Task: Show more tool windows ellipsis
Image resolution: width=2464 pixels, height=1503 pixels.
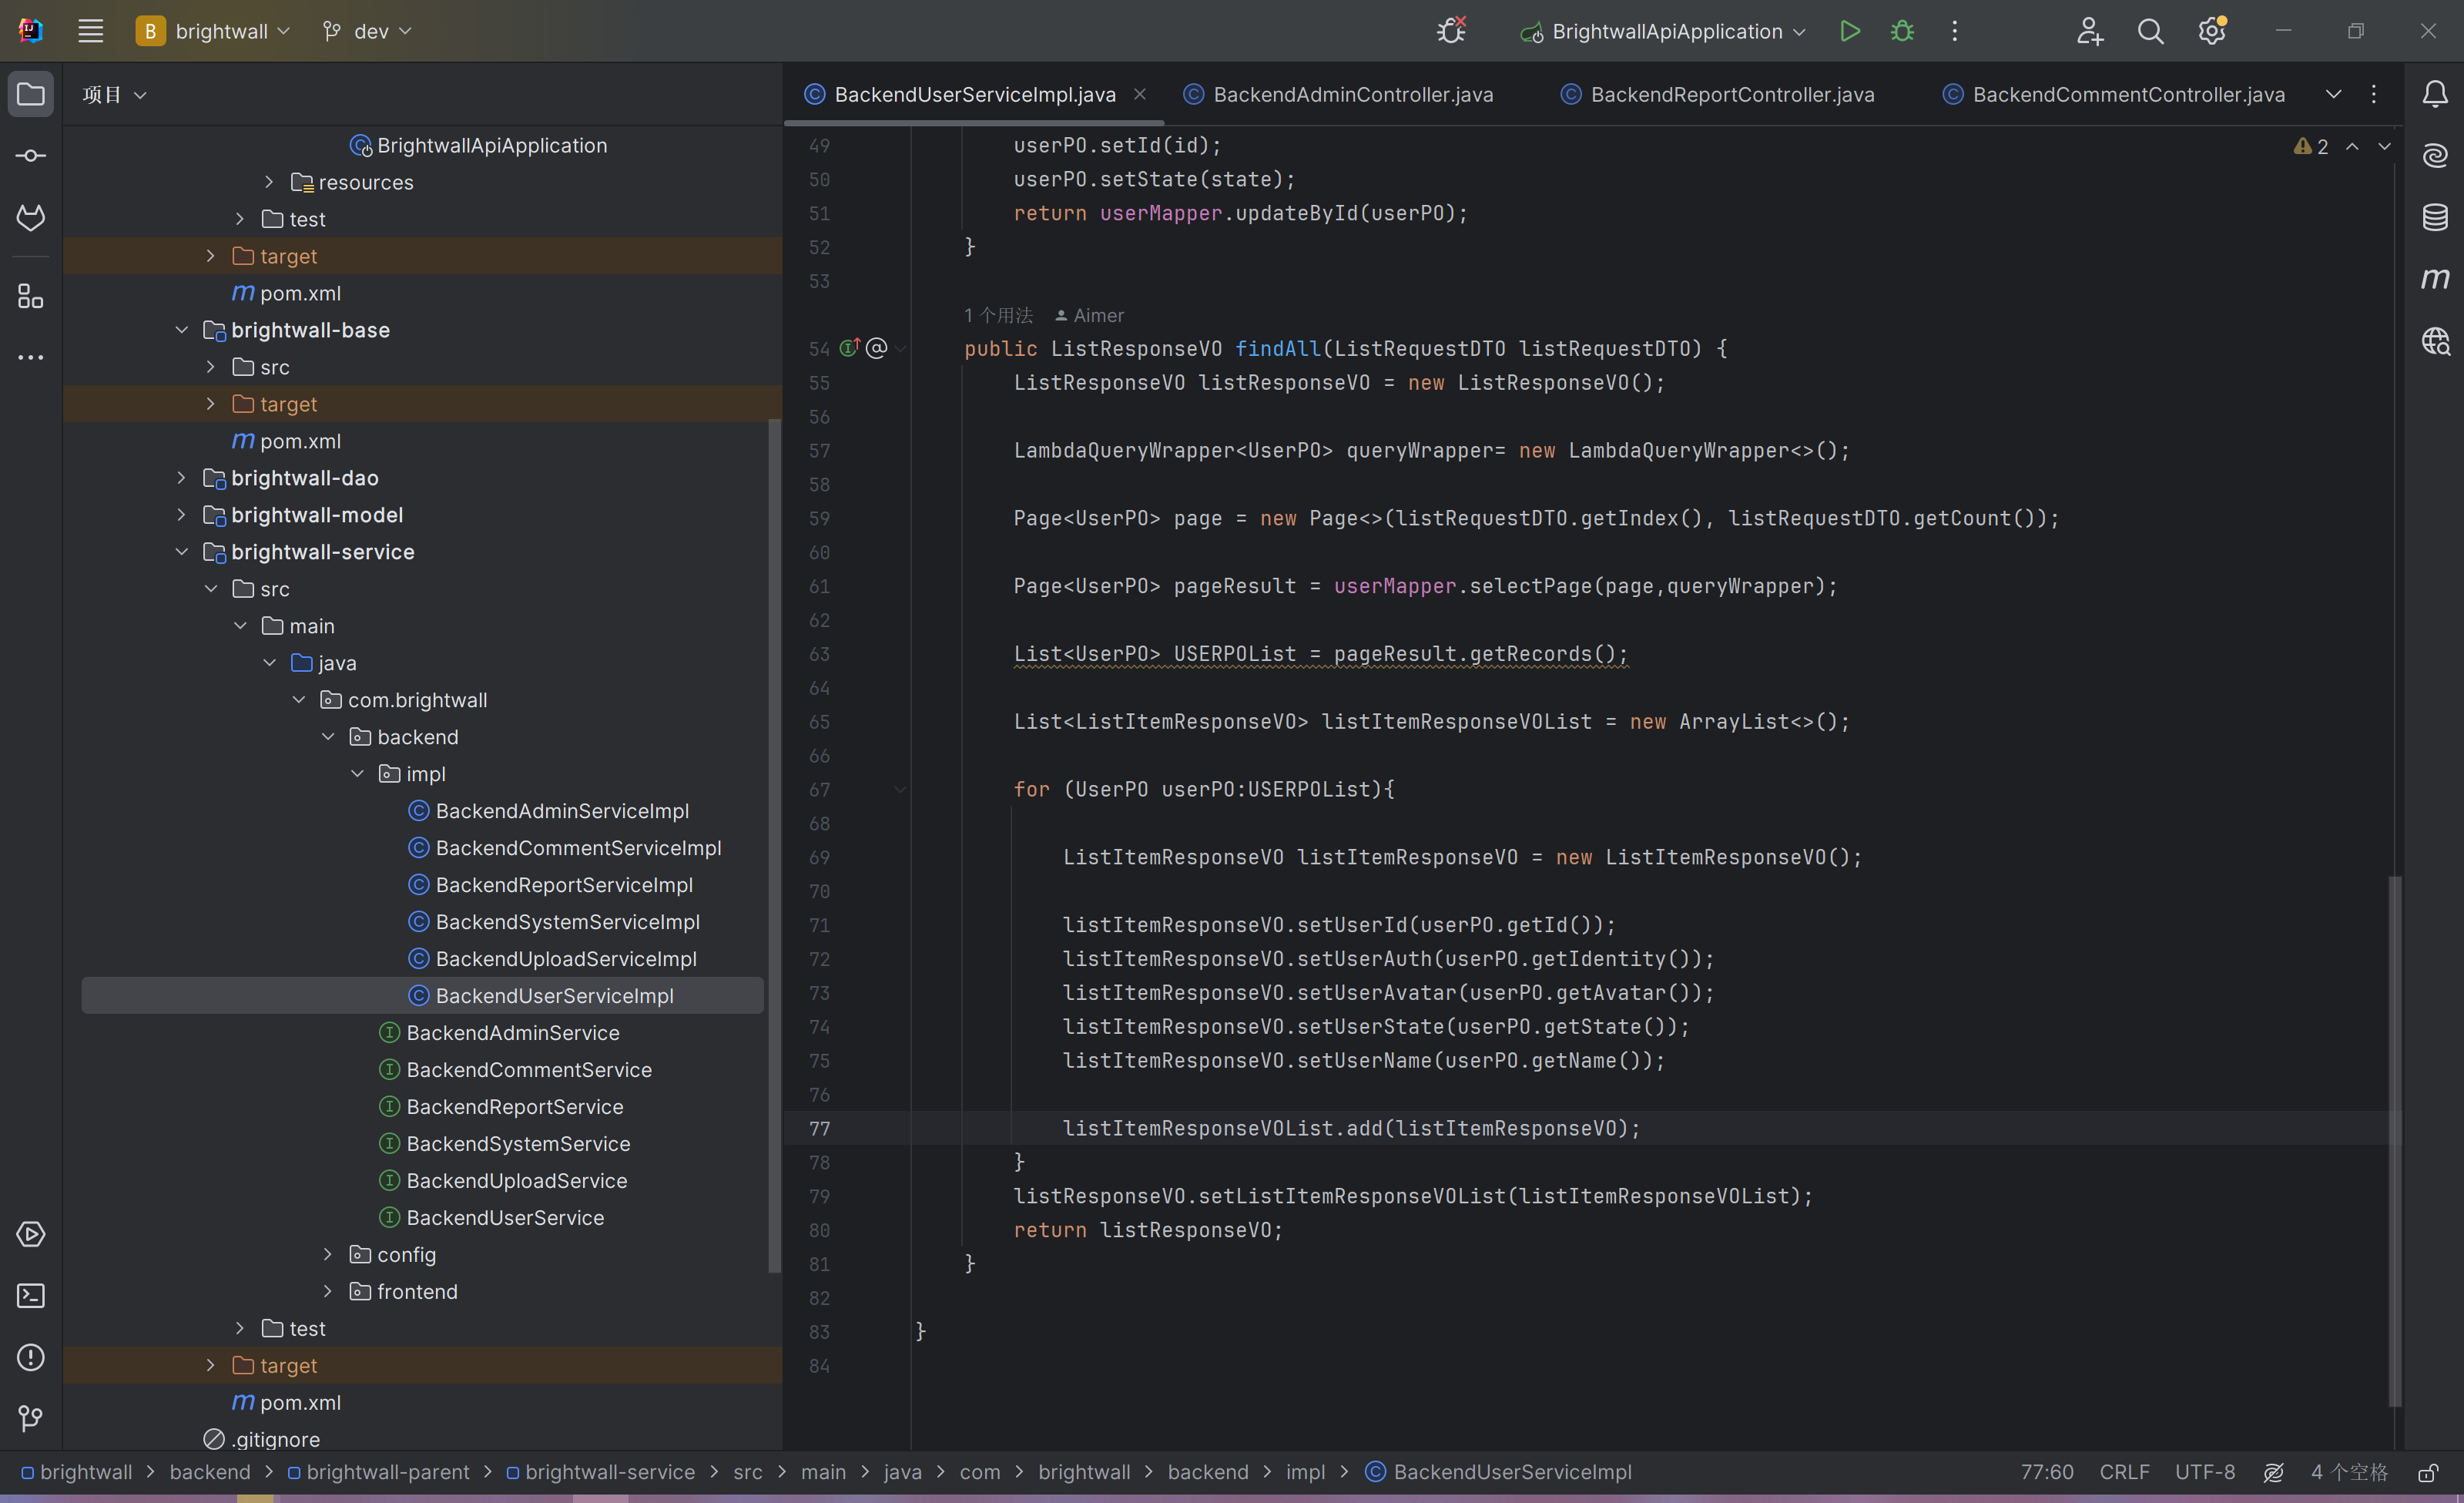Action: tap(31, 357)
